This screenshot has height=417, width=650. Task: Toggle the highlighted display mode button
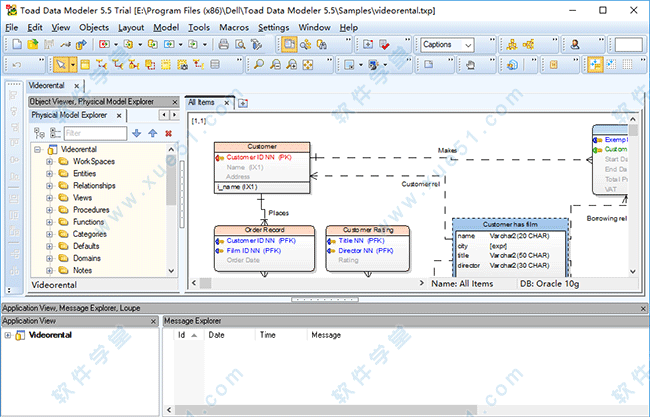click(289, 44)
